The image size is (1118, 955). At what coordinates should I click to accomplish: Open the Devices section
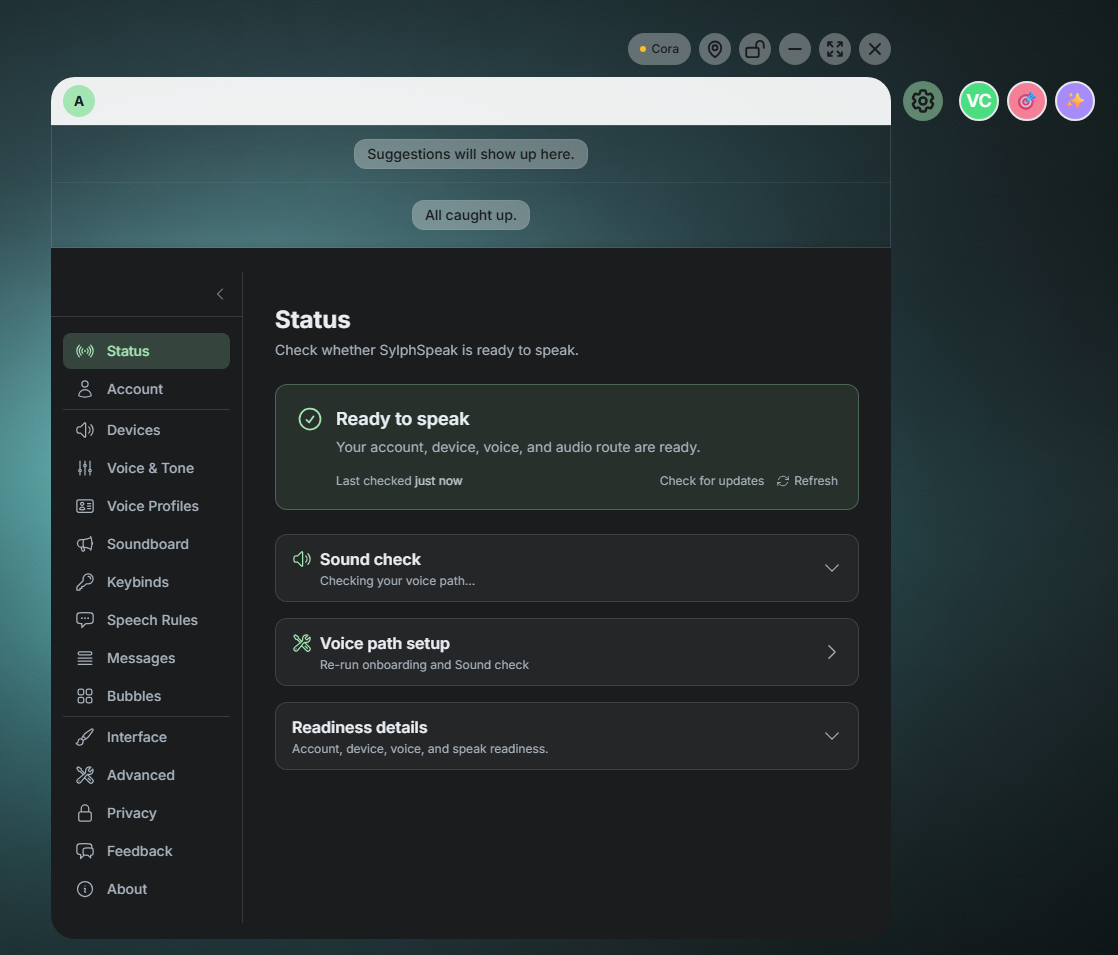pos(146,430)
